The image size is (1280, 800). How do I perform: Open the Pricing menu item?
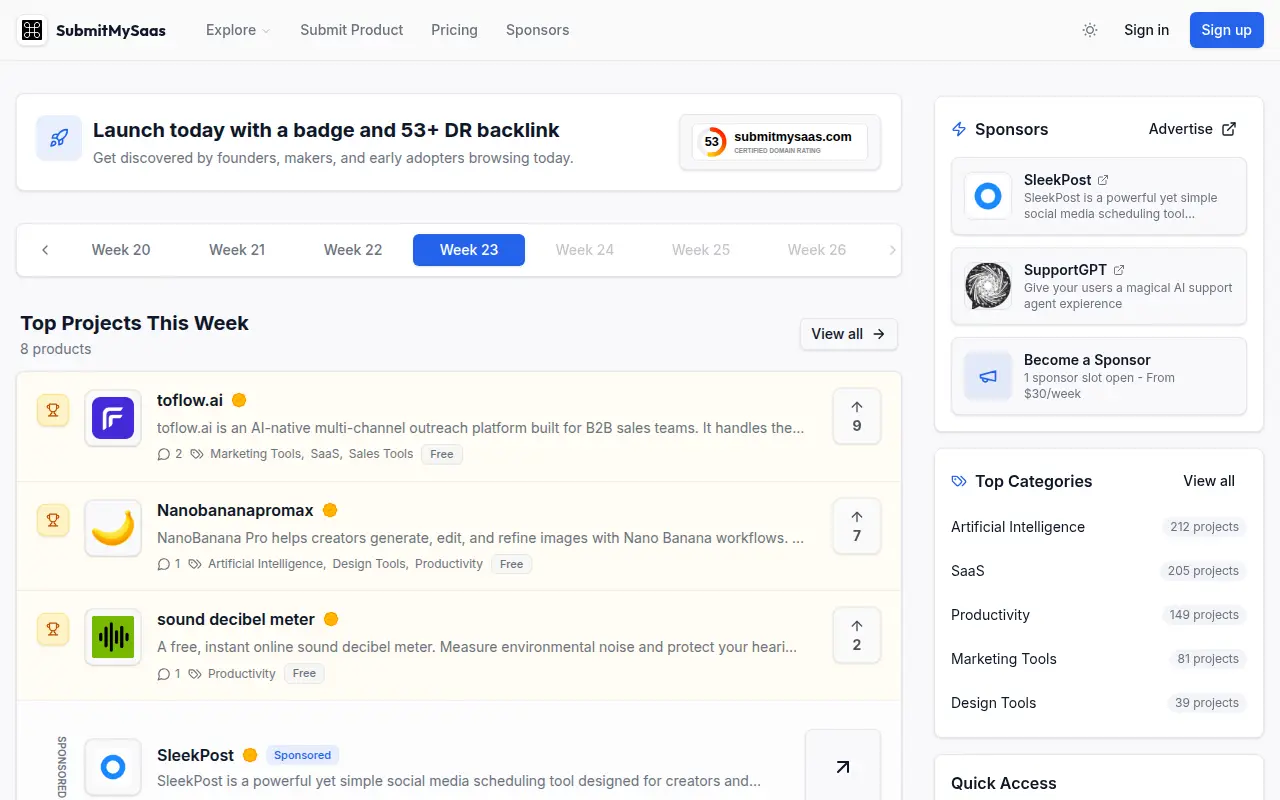(454, 30)
